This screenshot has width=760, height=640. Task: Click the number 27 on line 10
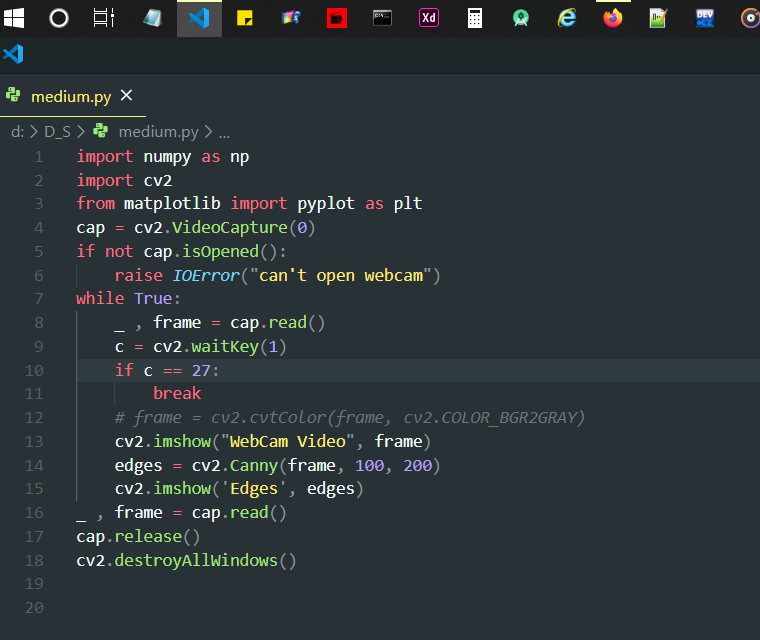tap(201, 370)
